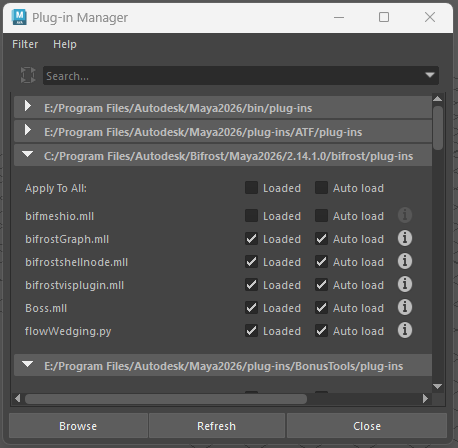
Task: Uncheck Auto load for bifrostshellnode.mll
Action: pos(321,262)
